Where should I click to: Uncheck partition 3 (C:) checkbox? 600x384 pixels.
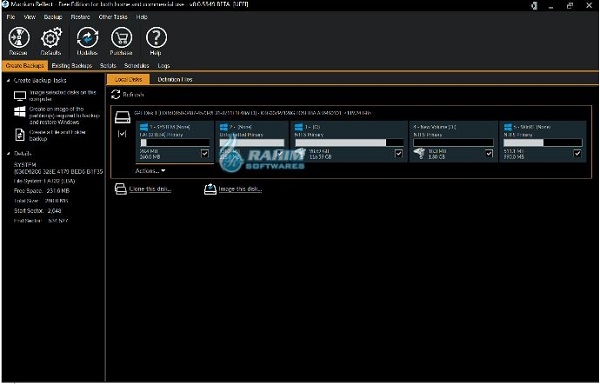[398, 153]
